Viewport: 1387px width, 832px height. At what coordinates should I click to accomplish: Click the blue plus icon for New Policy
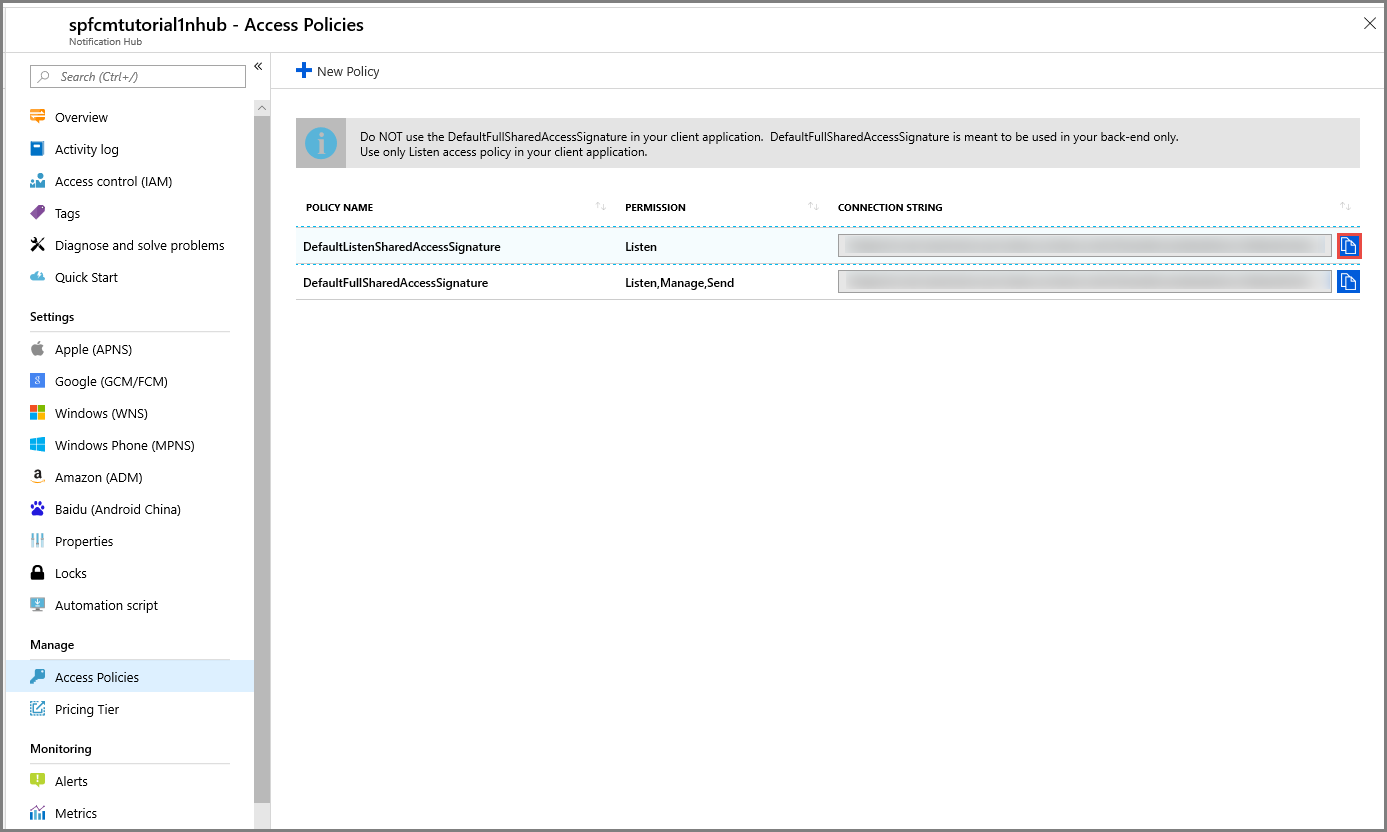tap(304, 71)
